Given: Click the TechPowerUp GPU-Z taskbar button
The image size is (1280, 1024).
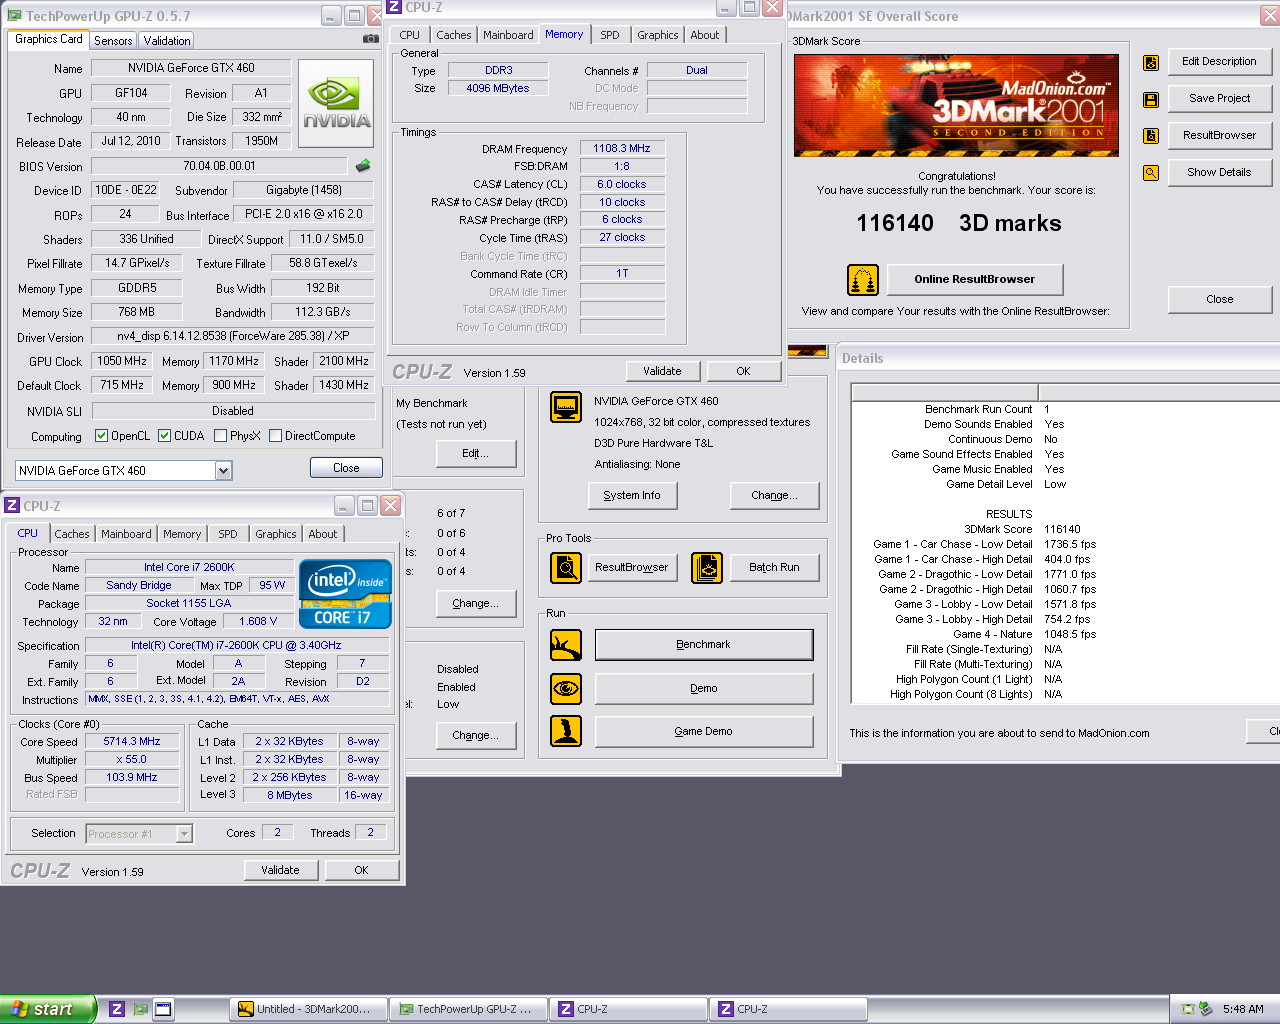Looking at the screenshot, I should (468, 1009).
